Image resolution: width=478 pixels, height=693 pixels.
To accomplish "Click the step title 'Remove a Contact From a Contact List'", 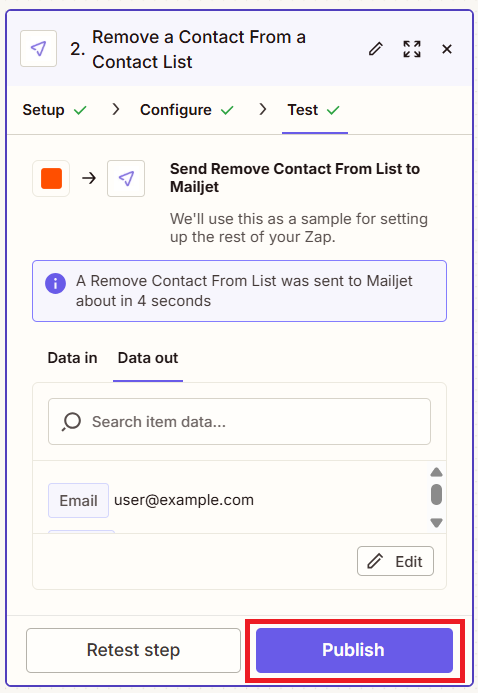I will (x=199, y=49).
